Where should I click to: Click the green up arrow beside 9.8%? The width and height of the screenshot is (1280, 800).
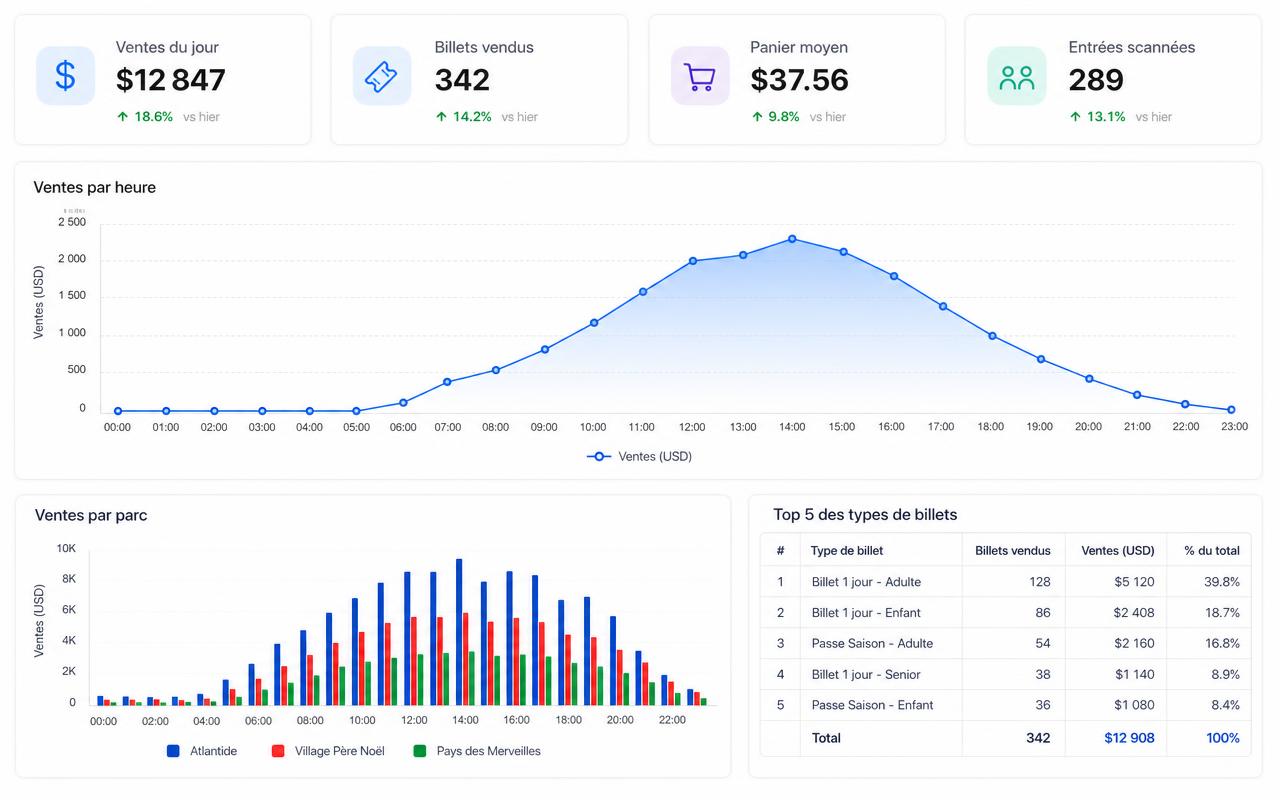click(757, 117)
